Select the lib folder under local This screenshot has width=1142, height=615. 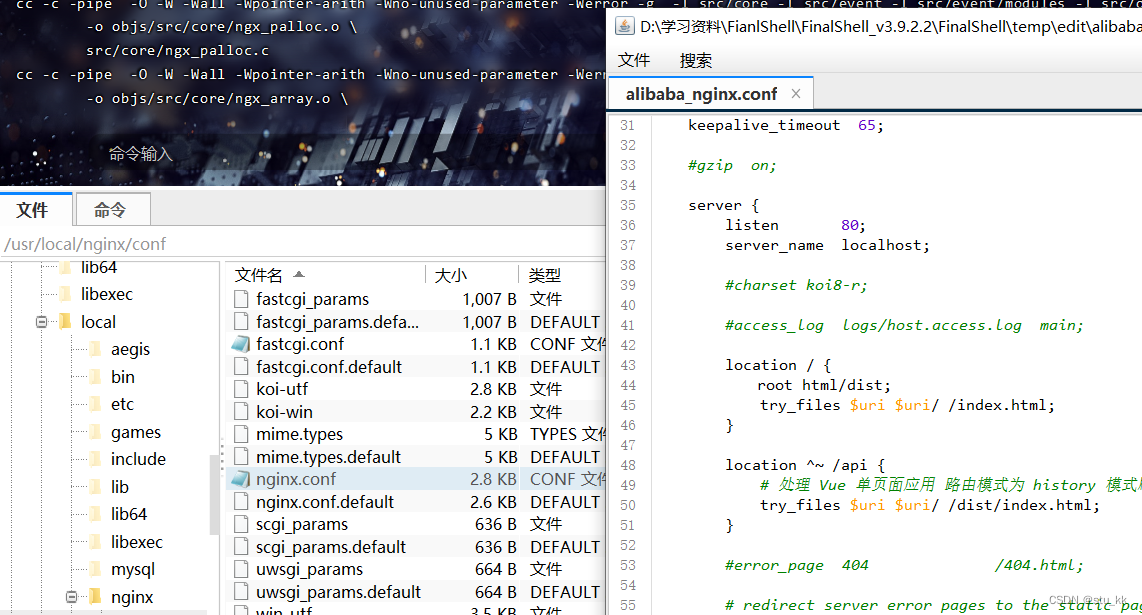119,487
